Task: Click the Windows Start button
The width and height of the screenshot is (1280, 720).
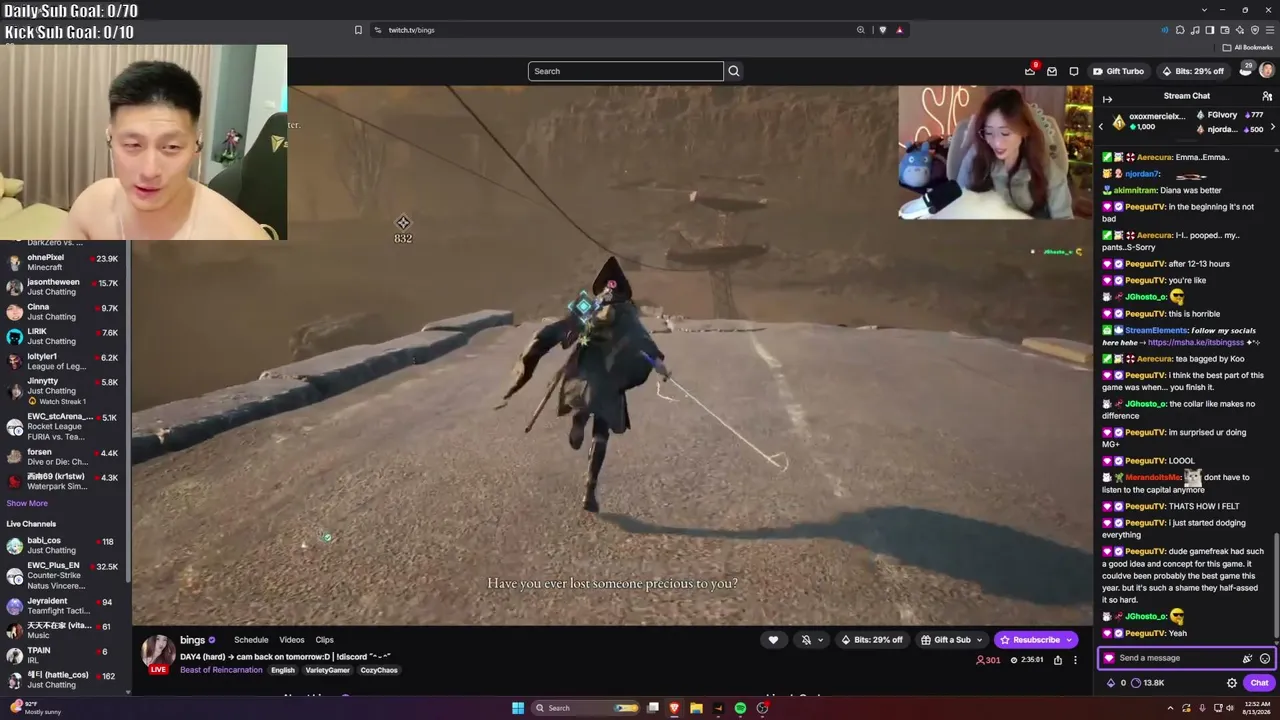Action: pos(518,708)
